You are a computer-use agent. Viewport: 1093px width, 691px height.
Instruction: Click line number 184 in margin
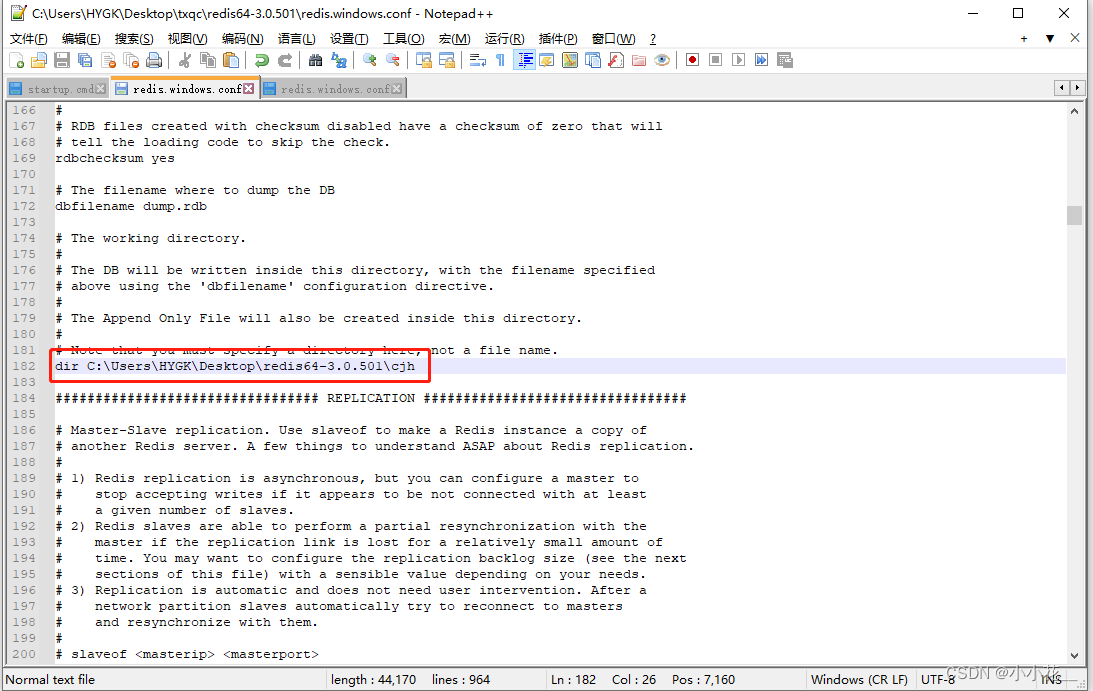click(x=24, y=398)
